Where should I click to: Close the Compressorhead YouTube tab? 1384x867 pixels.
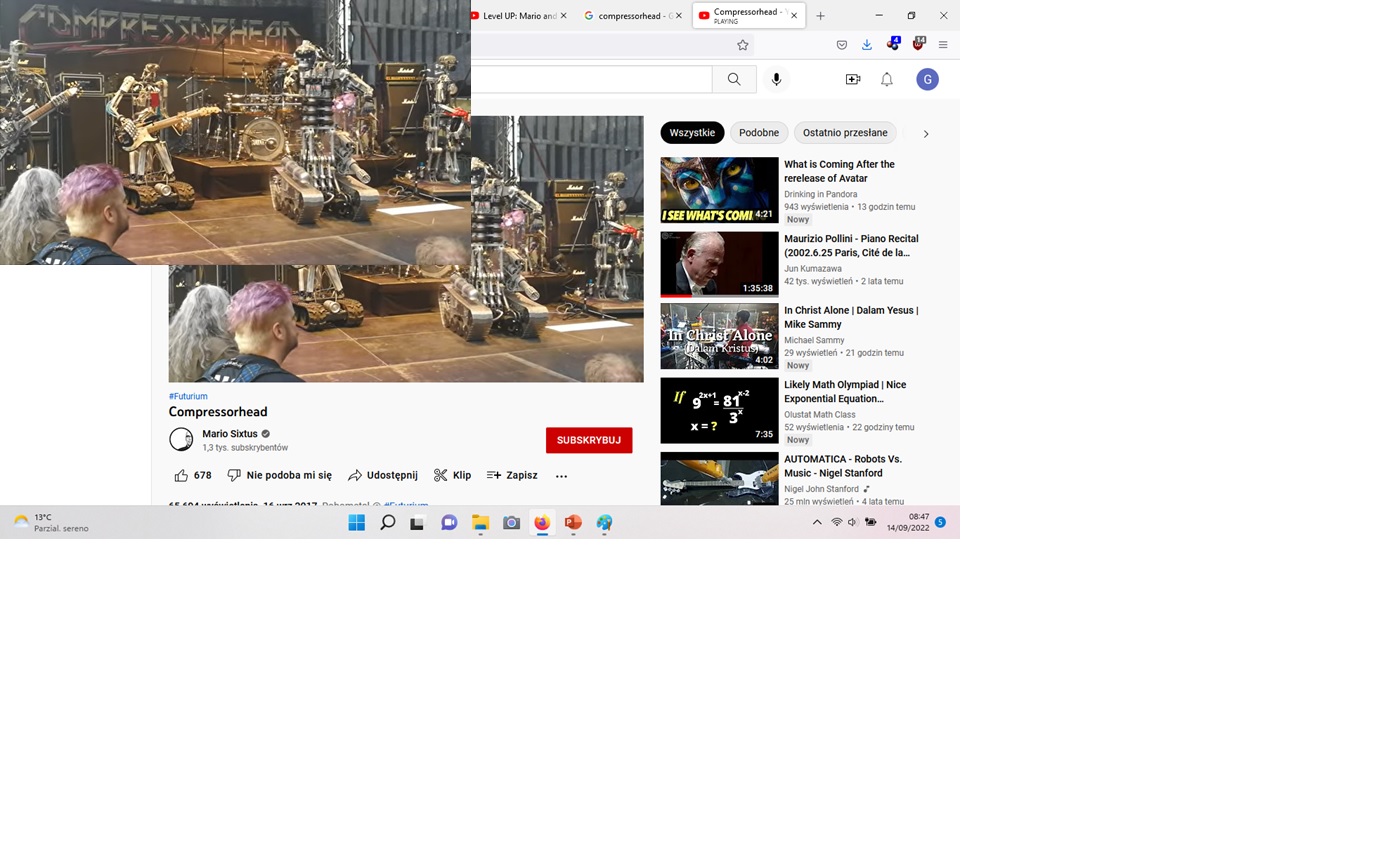pos(794,16)
